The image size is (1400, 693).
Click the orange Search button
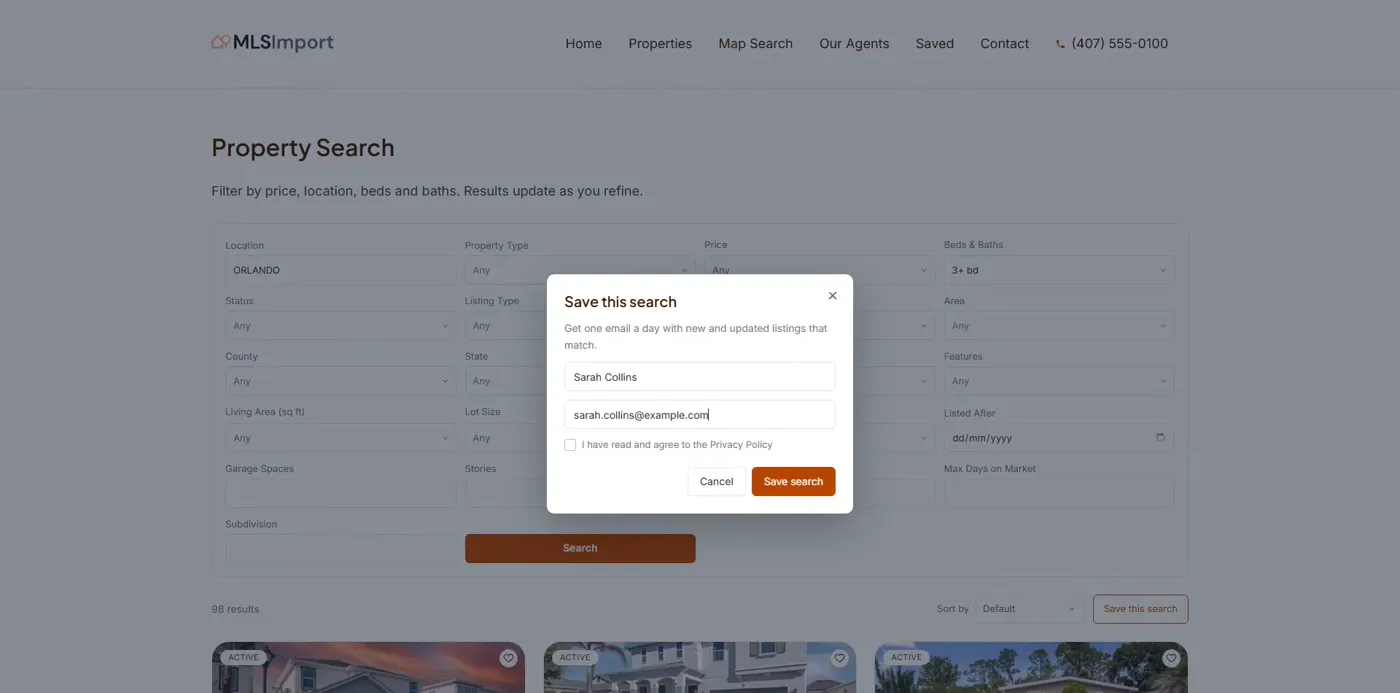click(x=580, y=548)
